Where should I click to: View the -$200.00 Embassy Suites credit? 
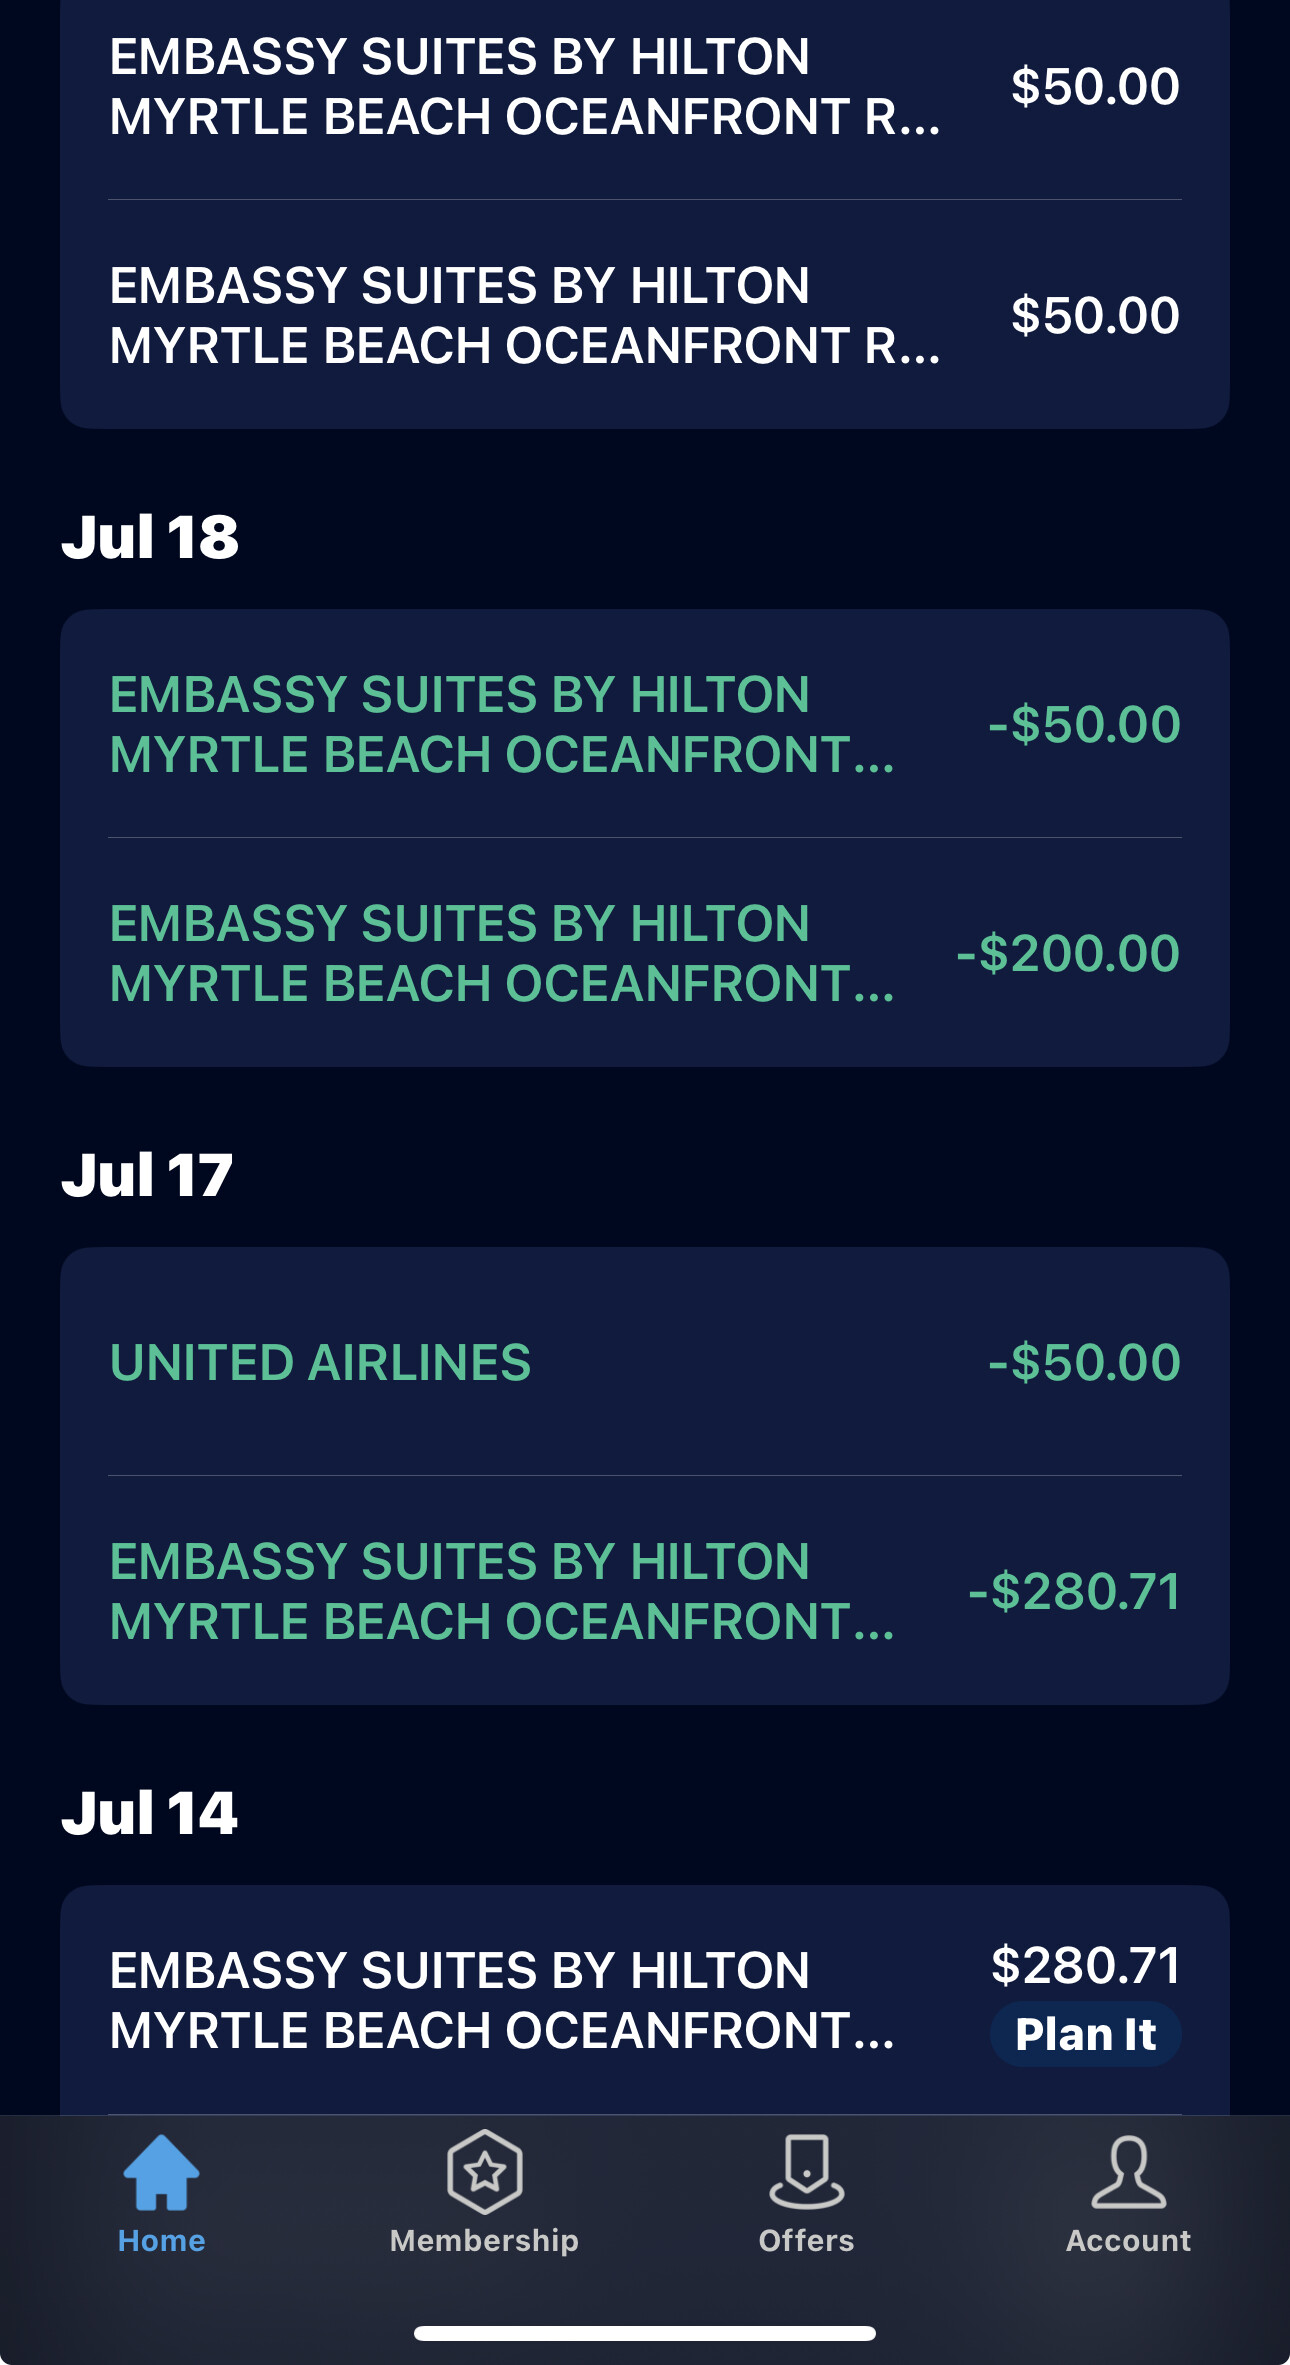[x=645, y=953]
